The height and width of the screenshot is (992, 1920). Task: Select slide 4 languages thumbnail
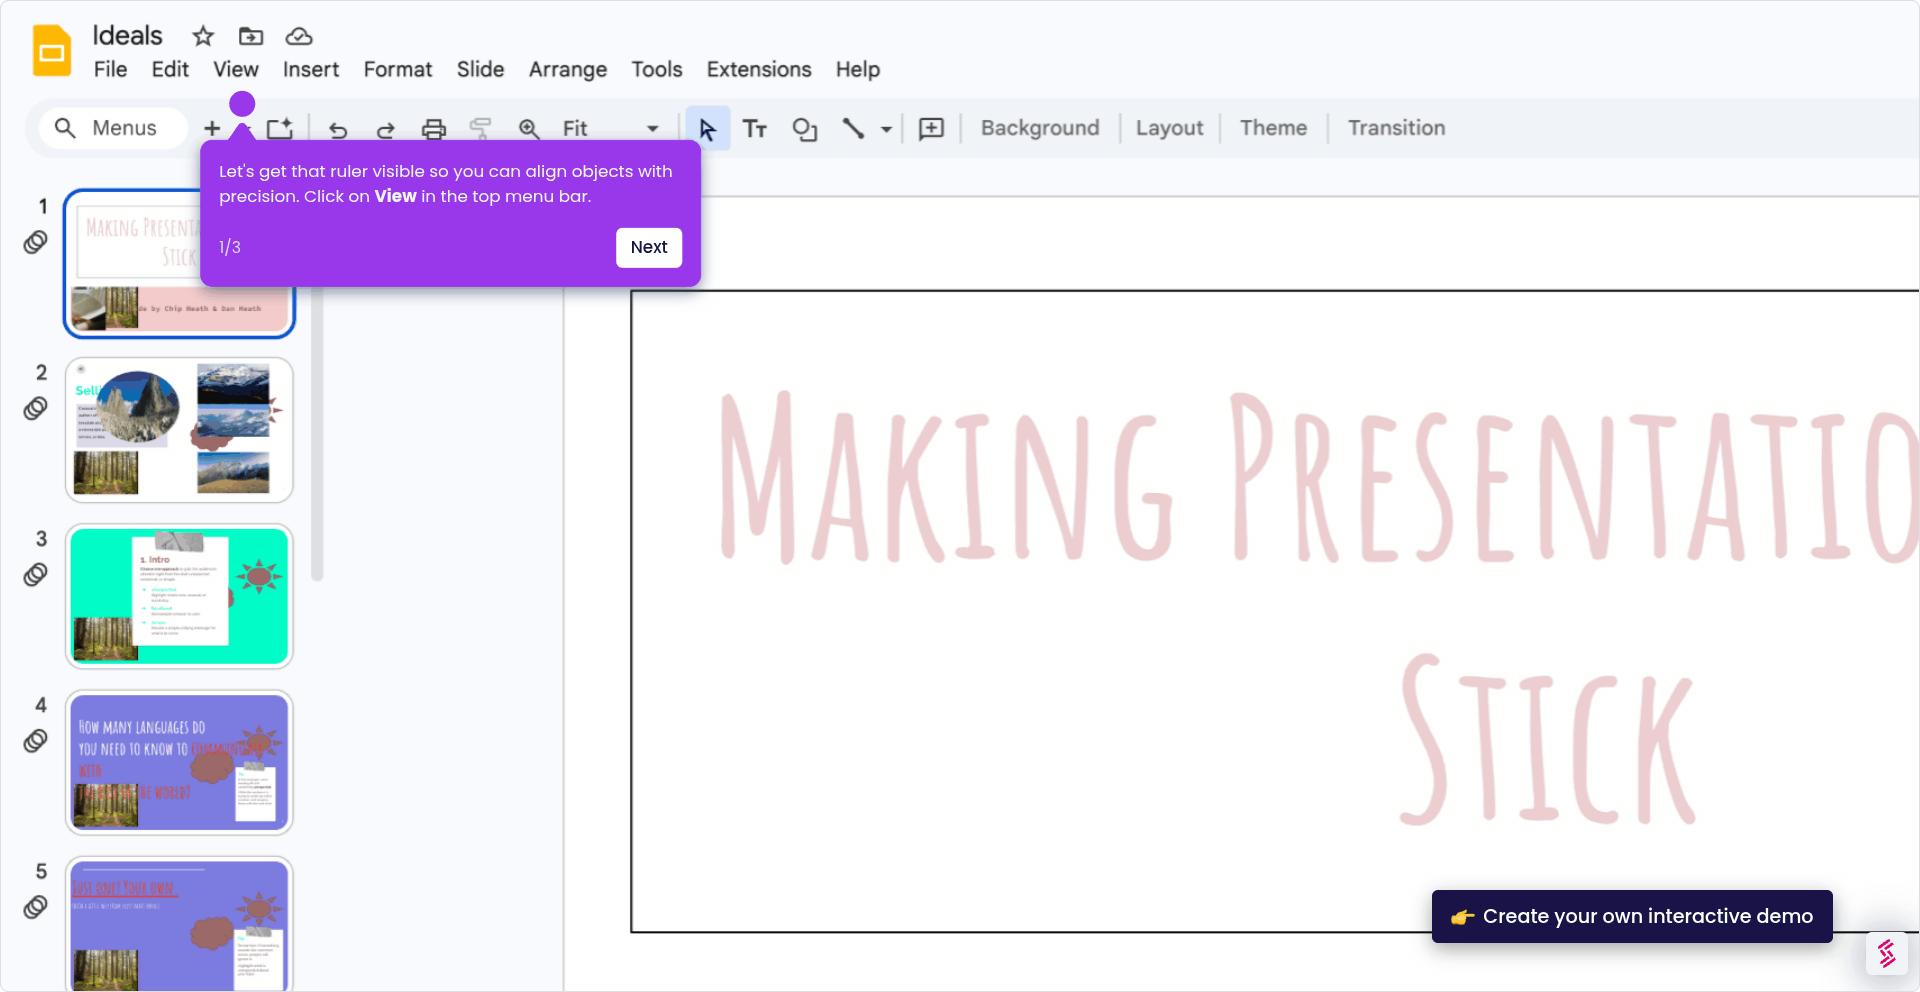tap(179, 762)
